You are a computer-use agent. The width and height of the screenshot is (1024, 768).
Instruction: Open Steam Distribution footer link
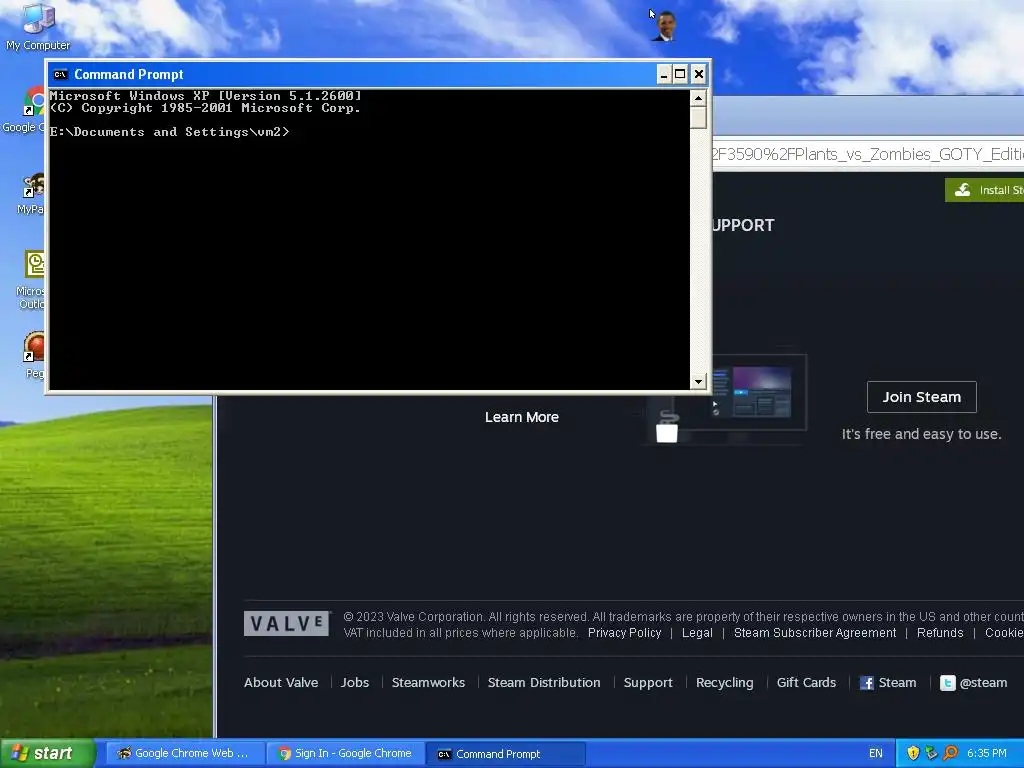544,682
